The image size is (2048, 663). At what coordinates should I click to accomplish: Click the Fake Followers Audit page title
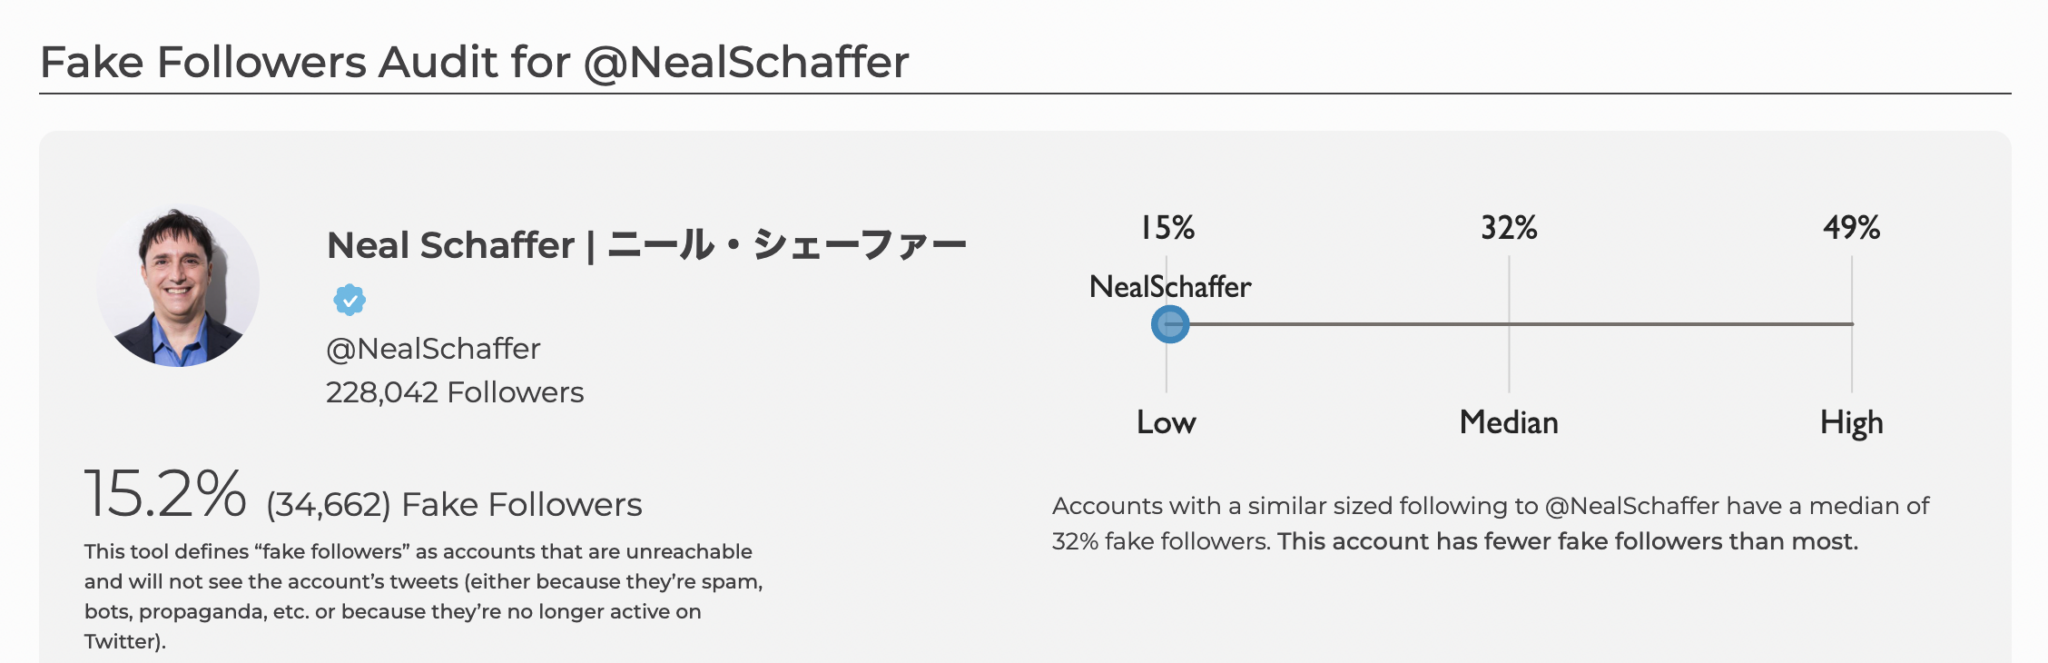click(x=474, y=62)
